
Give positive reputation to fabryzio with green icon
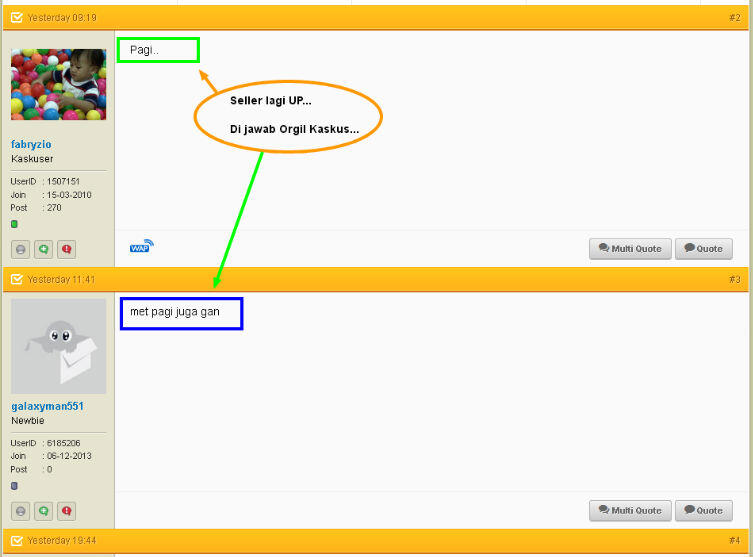point(43,249)
